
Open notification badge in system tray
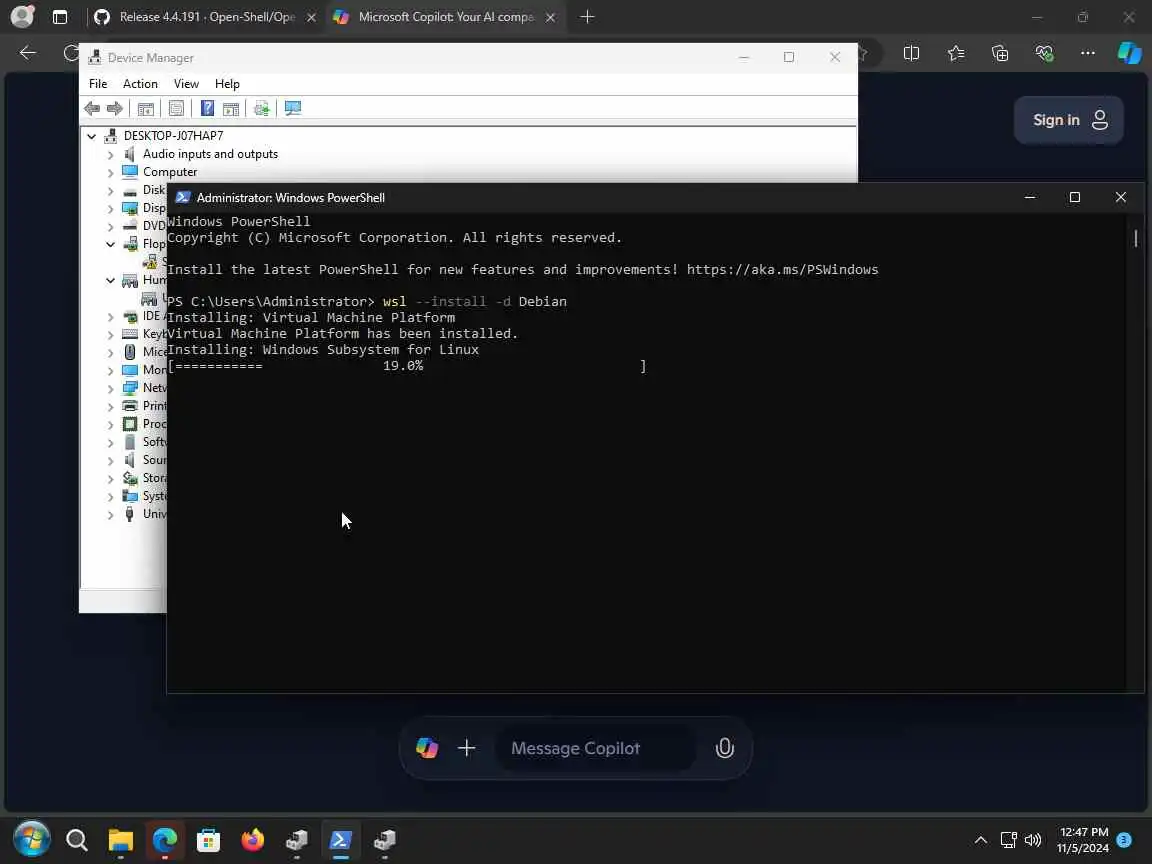tap(1124, 839)
